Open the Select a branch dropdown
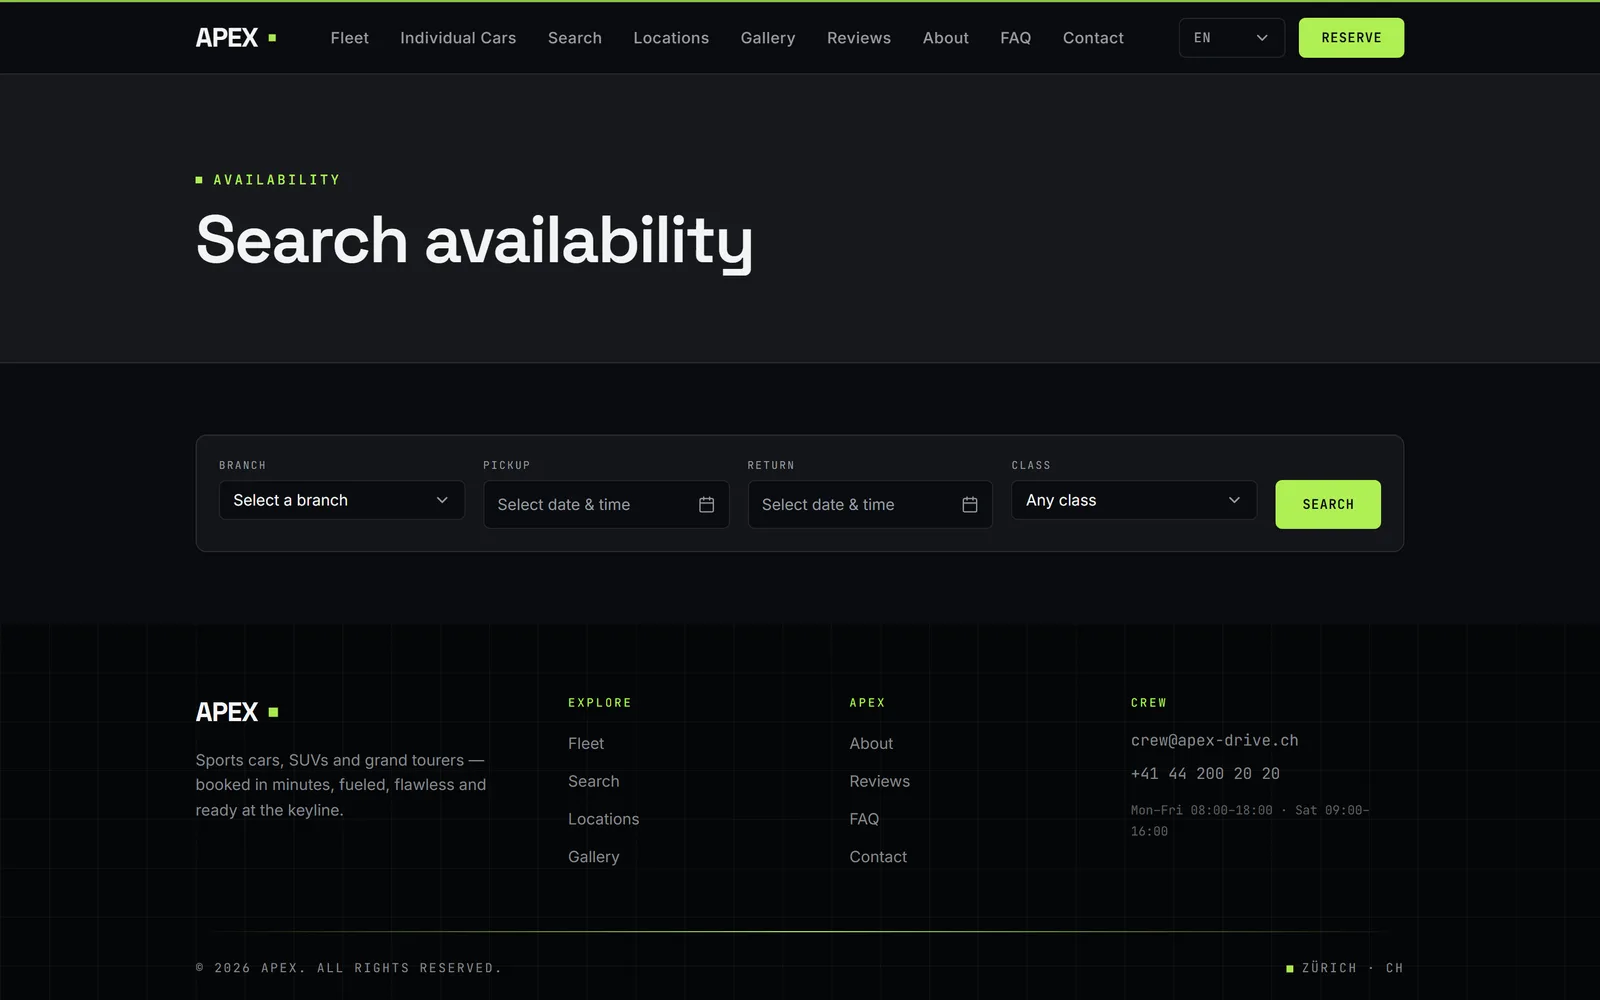Screen dimensions: 1600x1000 pyautogui.click(x=342, y=500)
